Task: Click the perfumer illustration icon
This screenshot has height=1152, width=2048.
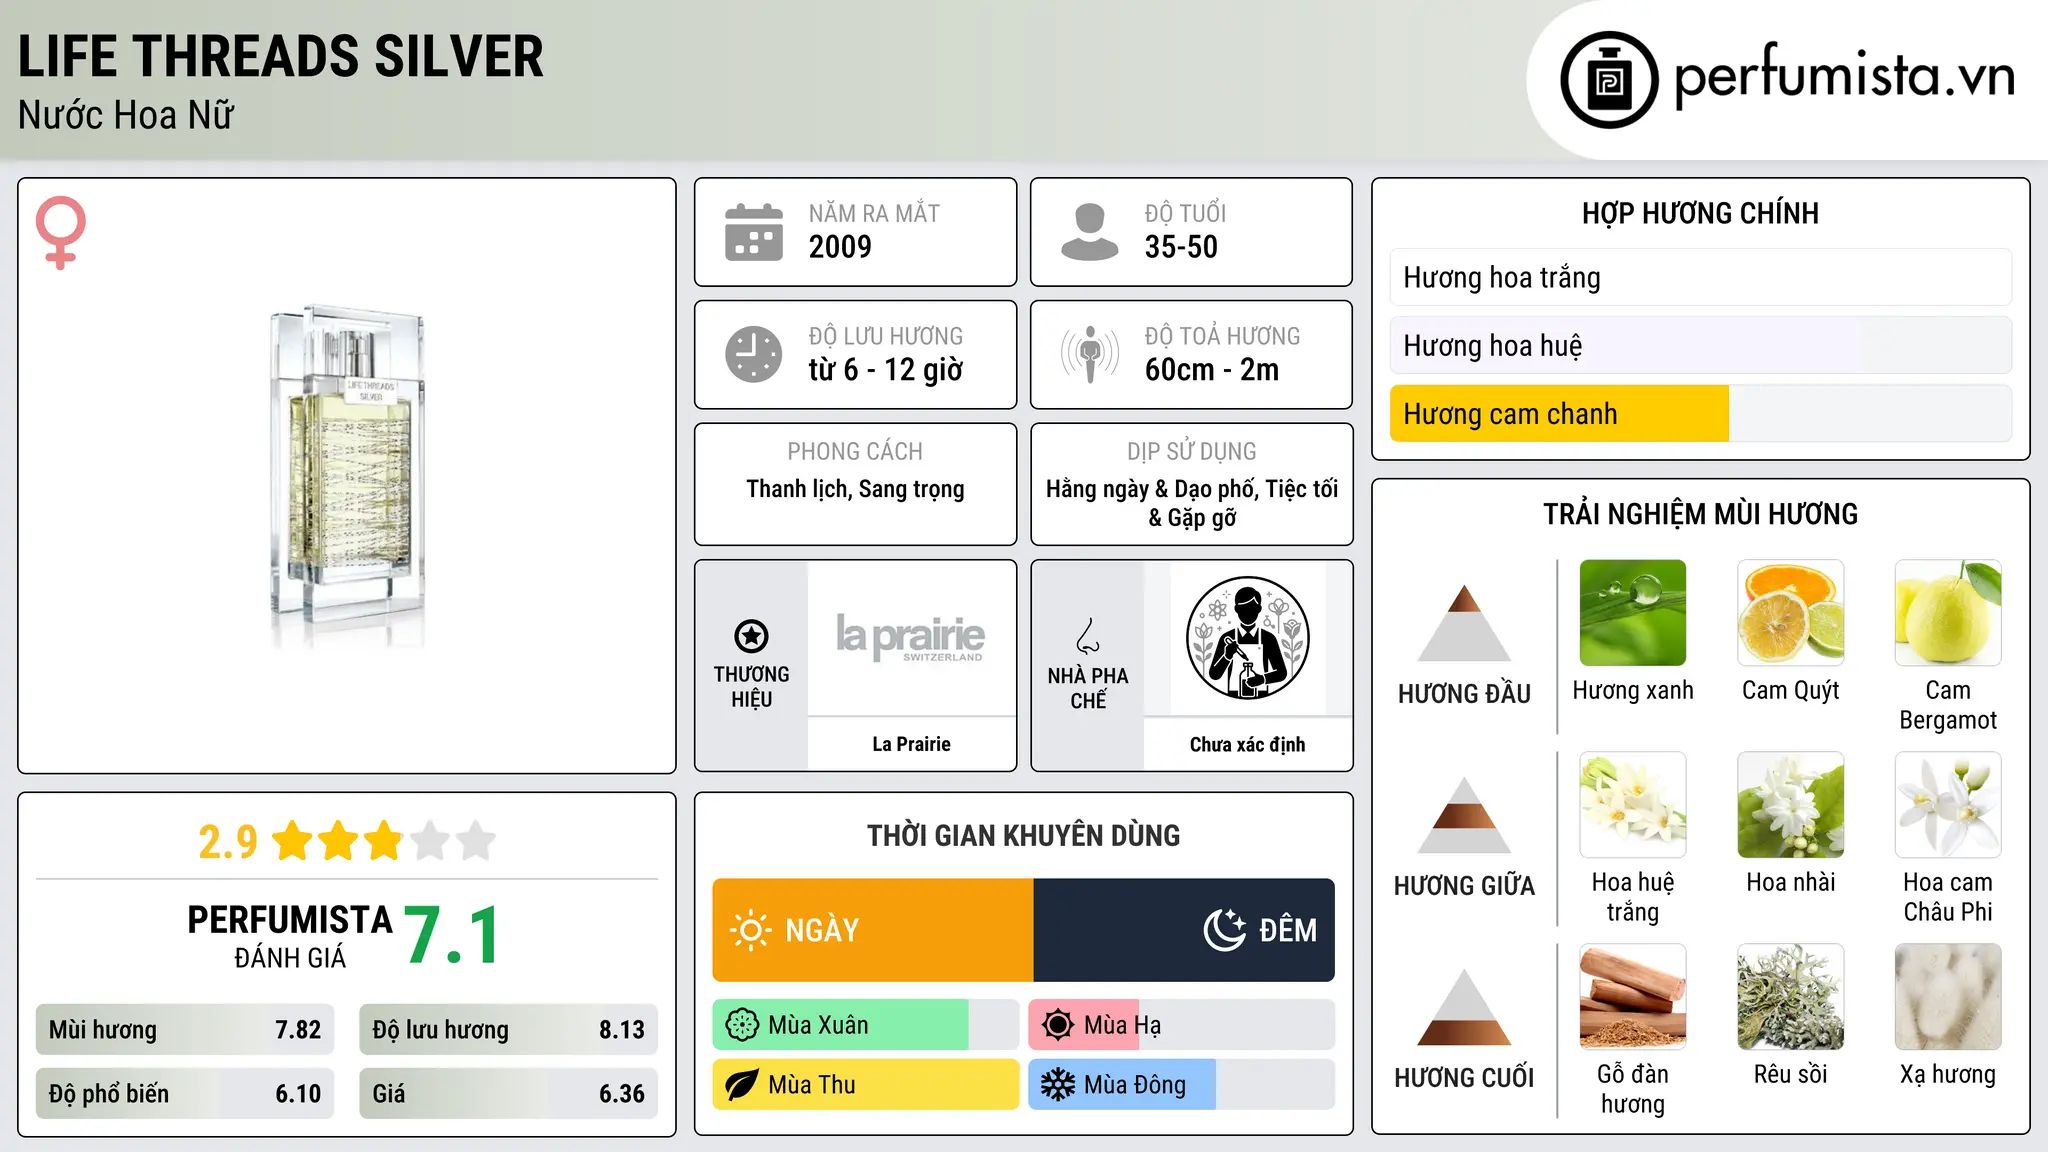Action: (x=1247, y=638)
